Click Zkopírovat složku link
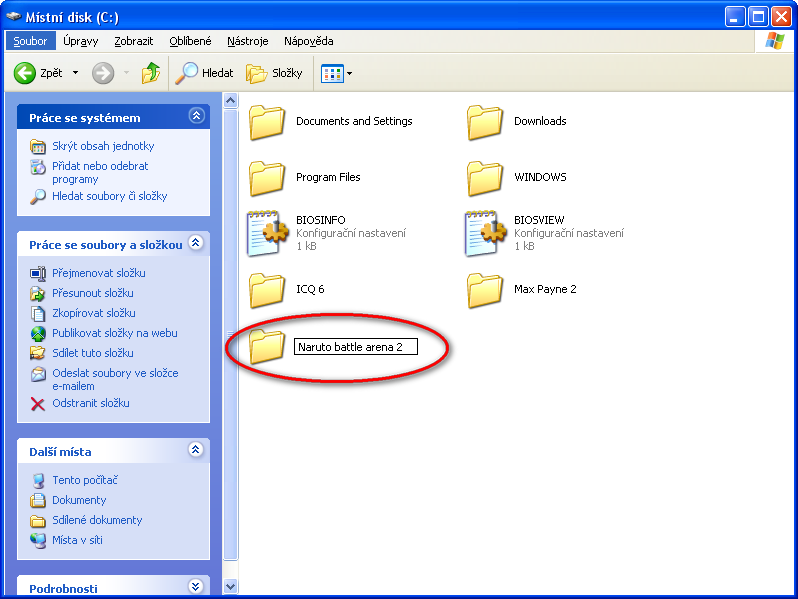798x599 pixels. (x=94, y=313)
